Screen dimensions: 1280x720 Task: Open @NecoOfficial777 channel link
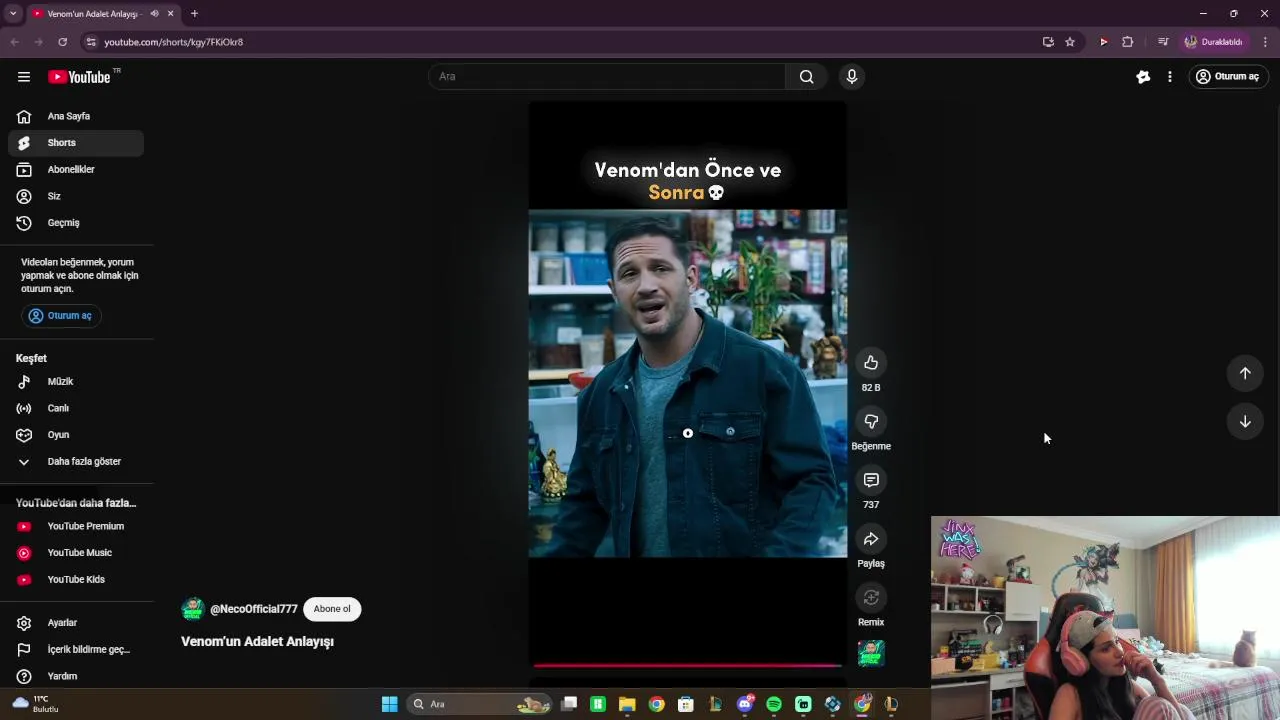(253, 609)
